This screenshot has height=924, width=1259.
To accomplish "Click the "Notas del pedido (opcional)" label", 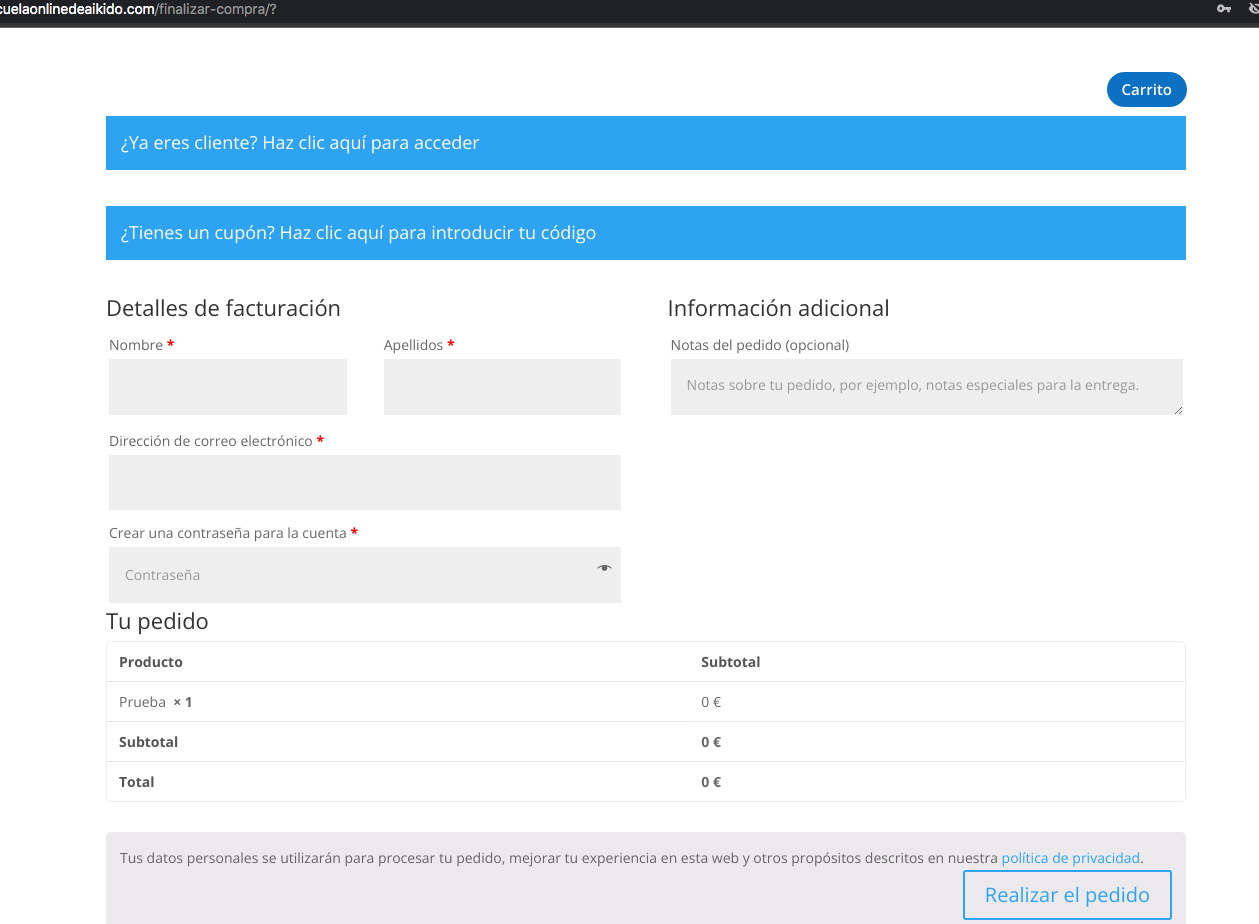I will [x=760, y=345].
